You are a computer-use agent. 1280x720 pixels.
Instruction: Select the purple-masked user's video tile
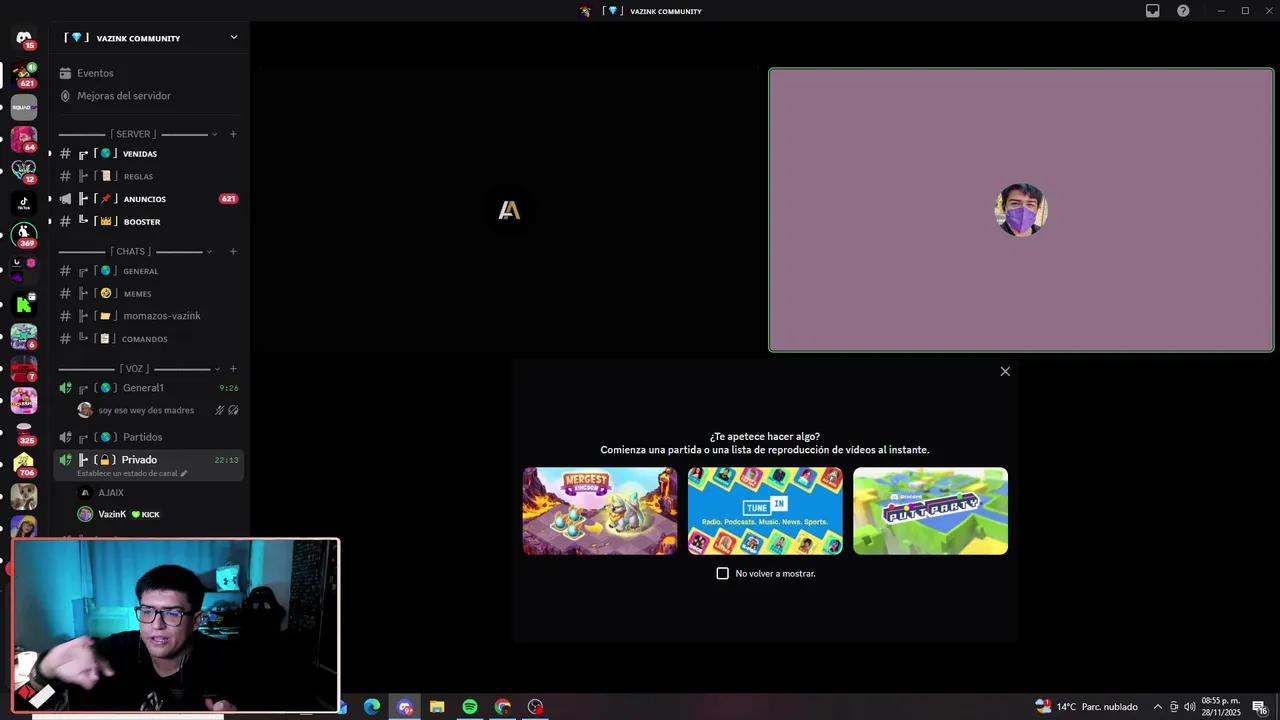1021,210
